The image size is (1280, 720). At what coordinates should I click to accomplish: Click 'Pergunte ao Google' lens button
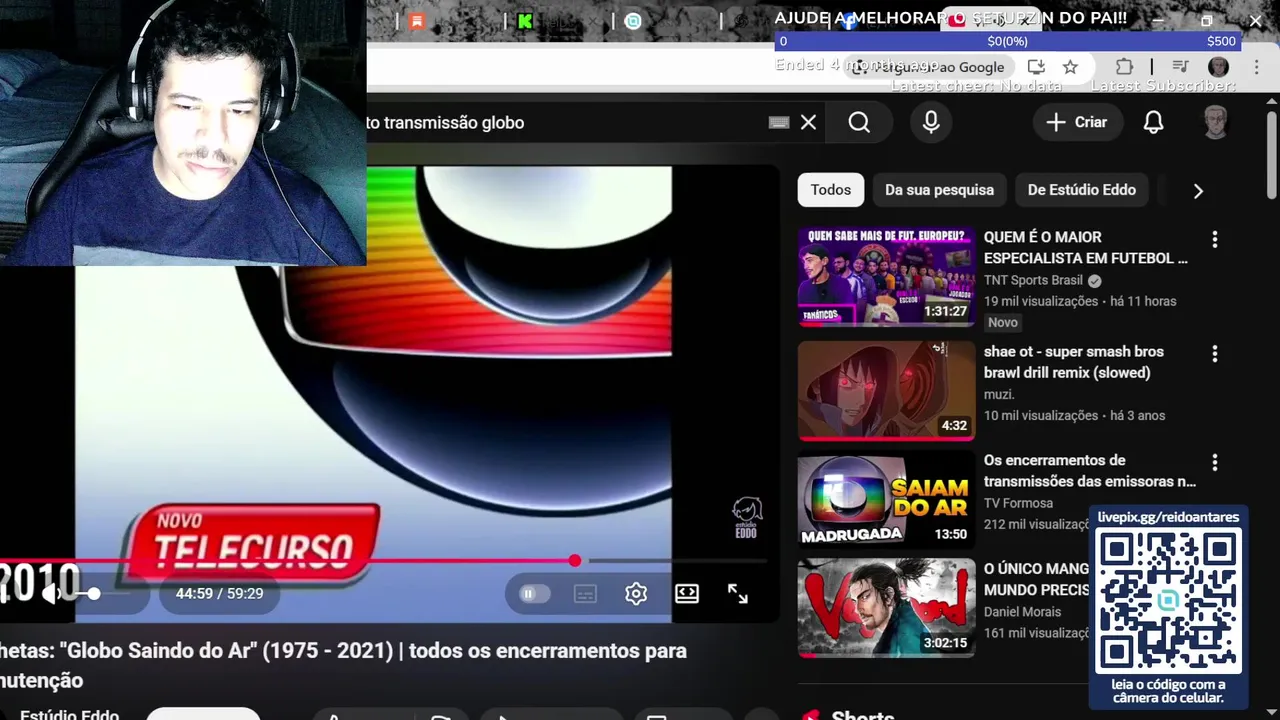click(x=927, y=67)
